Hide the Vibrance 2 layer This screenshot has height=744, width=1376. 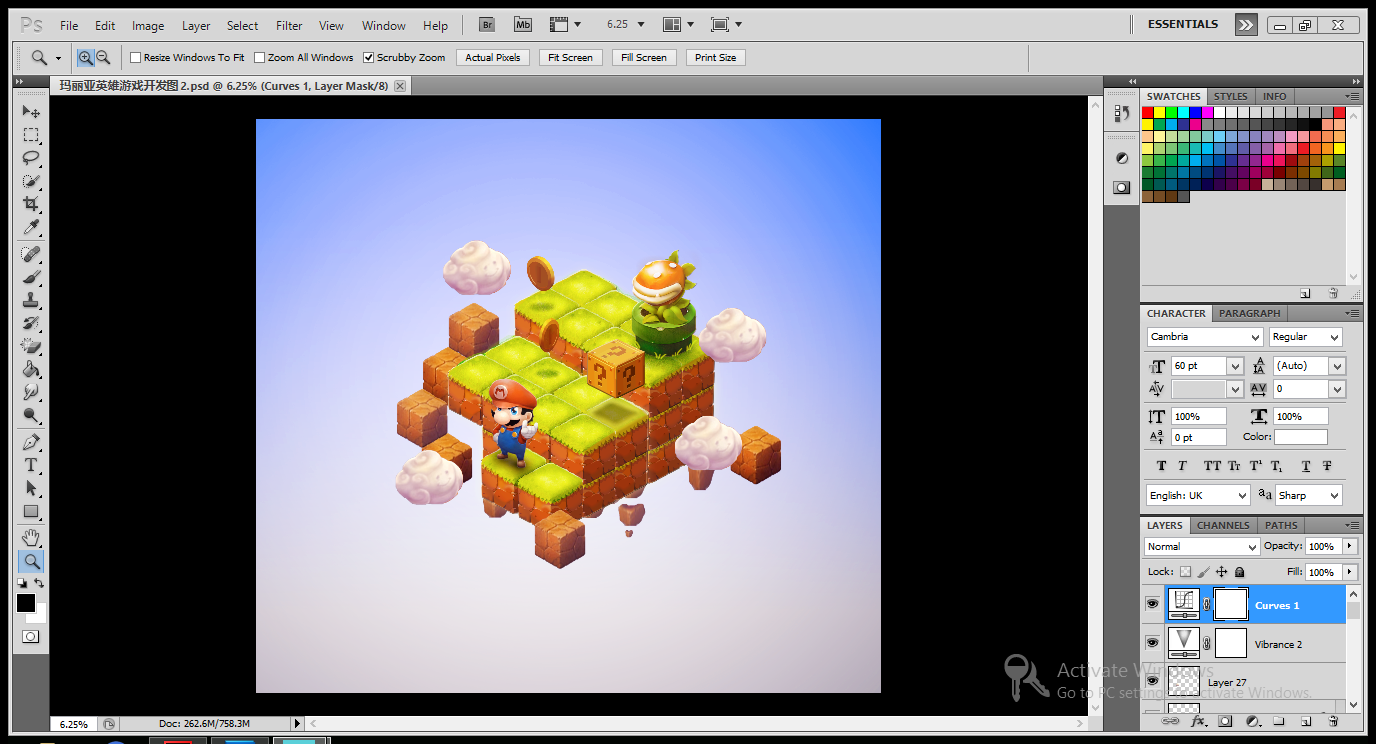tap(1152, 643)
